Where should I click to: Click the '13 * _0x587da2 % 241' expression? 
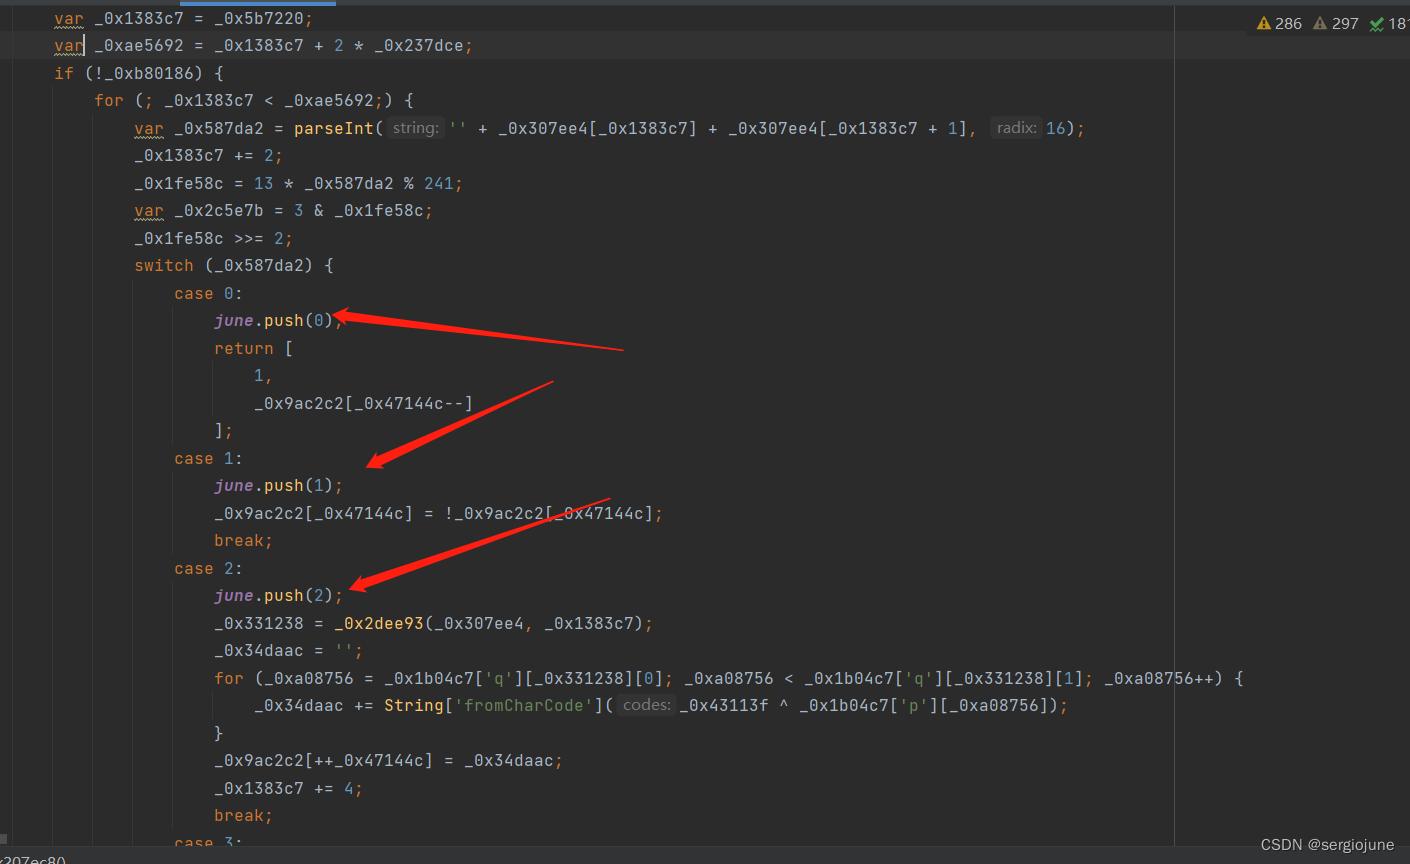pos(353,183)
